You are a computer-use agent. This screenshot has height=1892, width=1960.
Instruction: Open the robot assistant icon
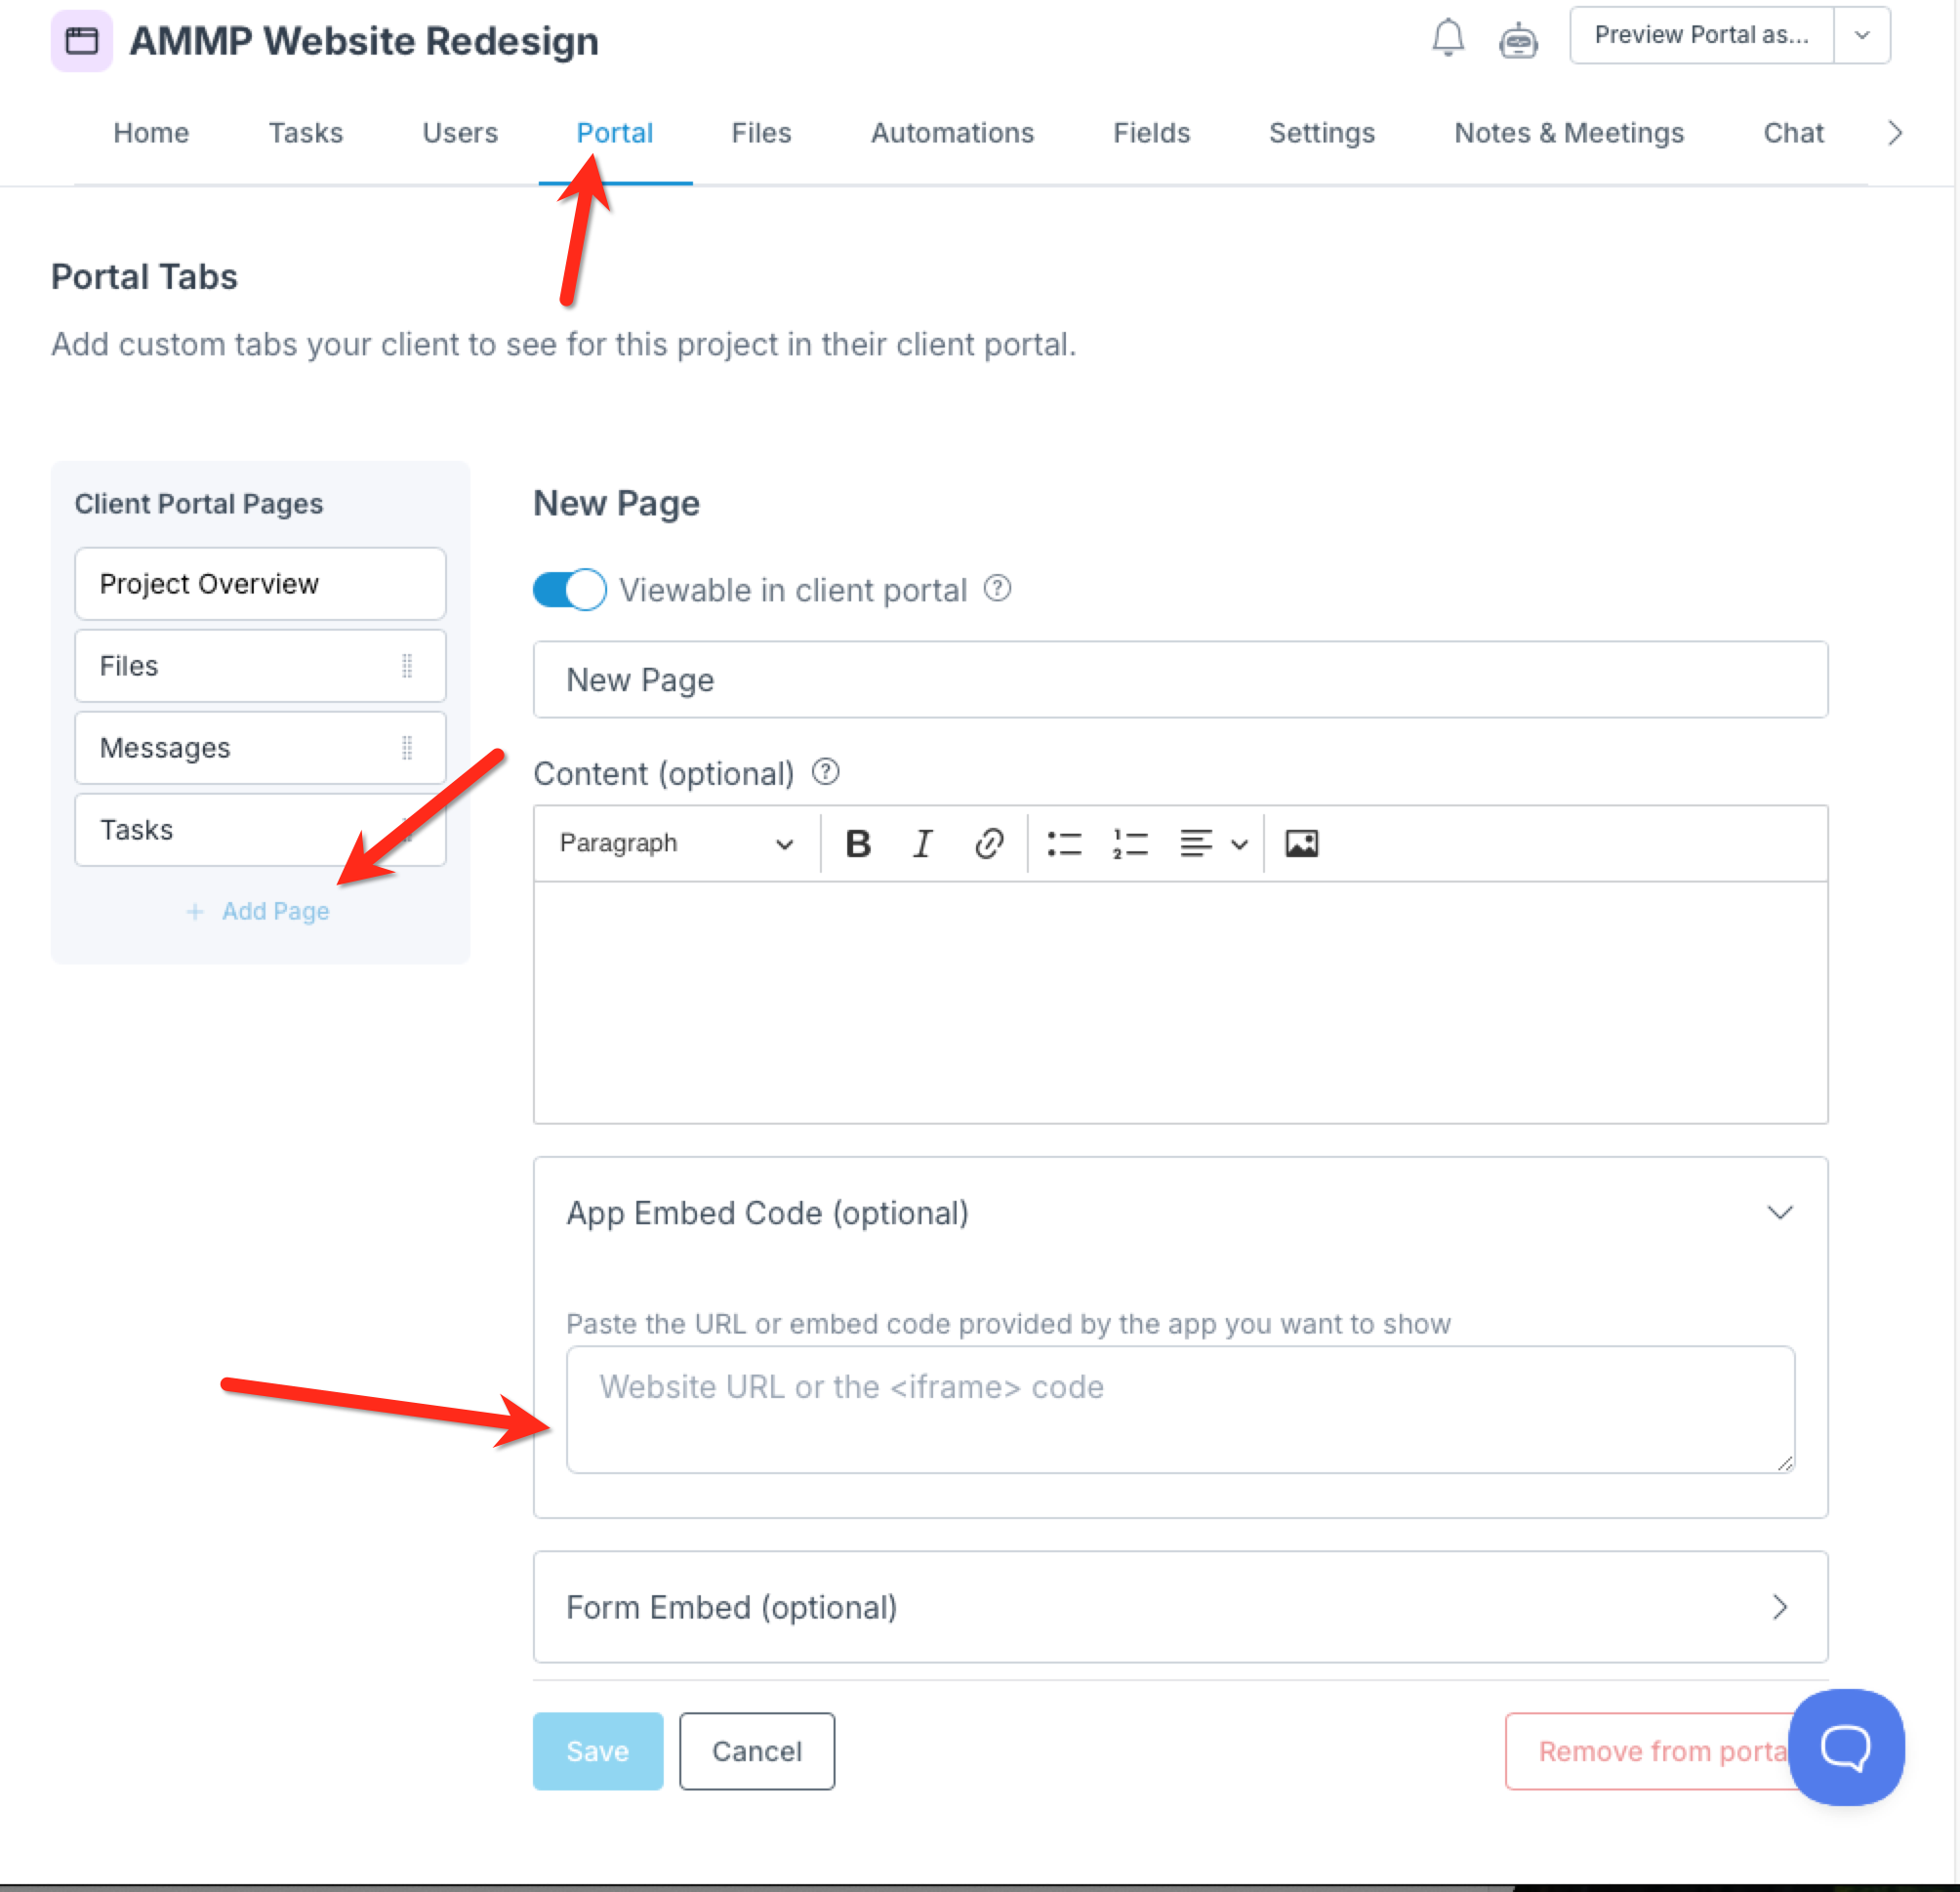pos(1517,40)
